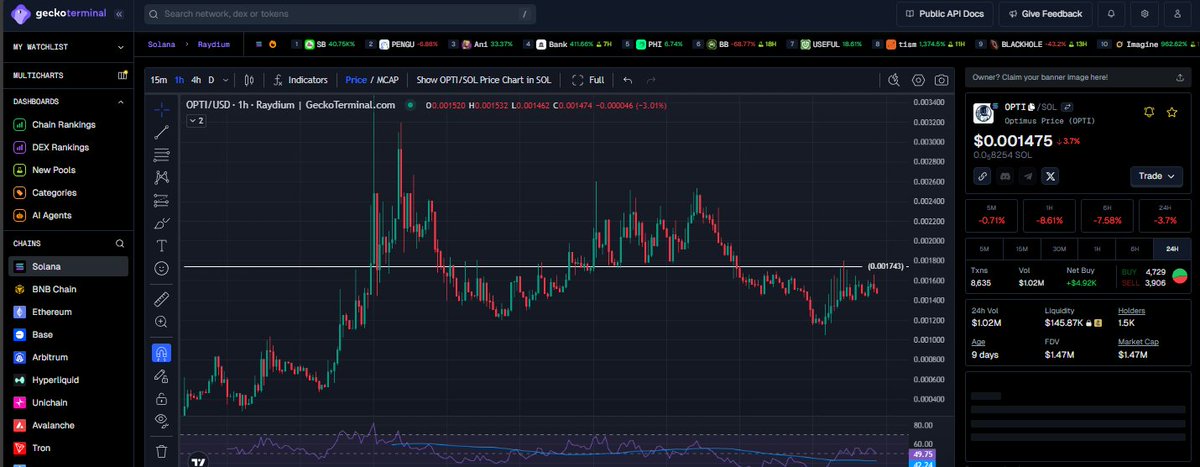The height and width of the screenshot is (467, 1200).
Task: Collapse the sidebar with double-chevron icon
Action: 119,15
